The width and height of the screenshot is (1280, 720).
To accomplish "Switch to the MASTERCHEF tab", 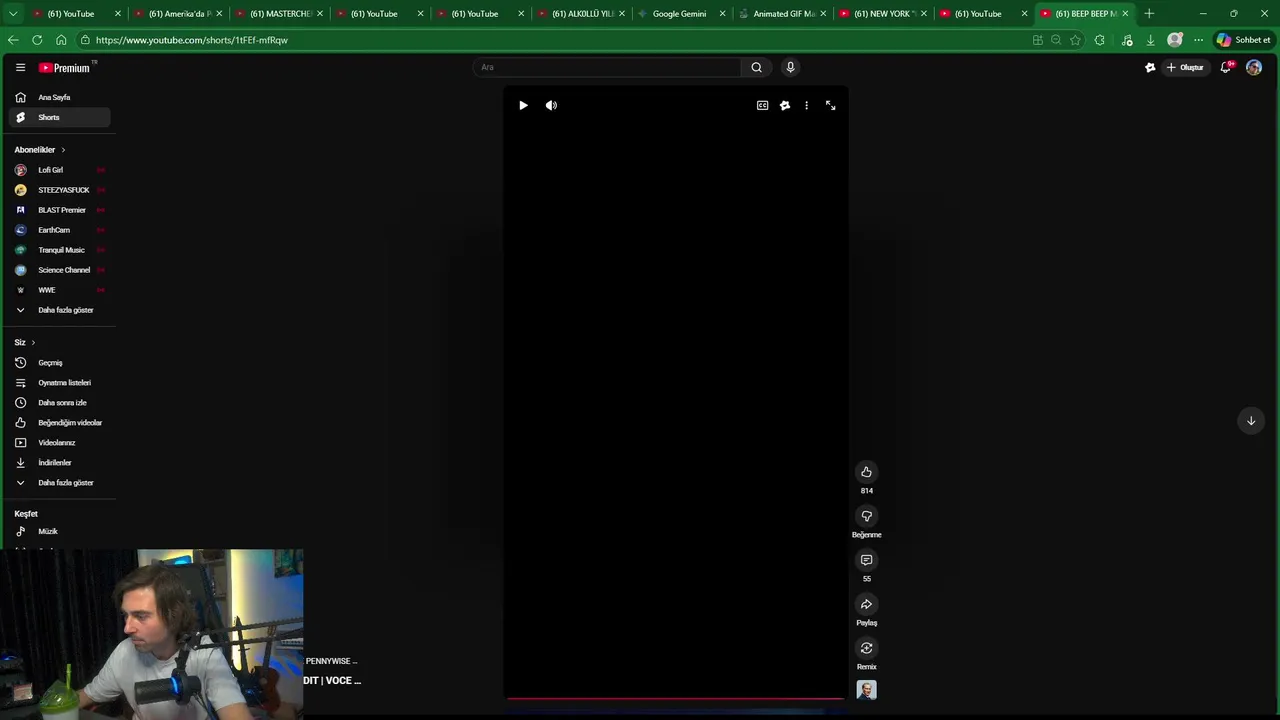I will point(279,14).
